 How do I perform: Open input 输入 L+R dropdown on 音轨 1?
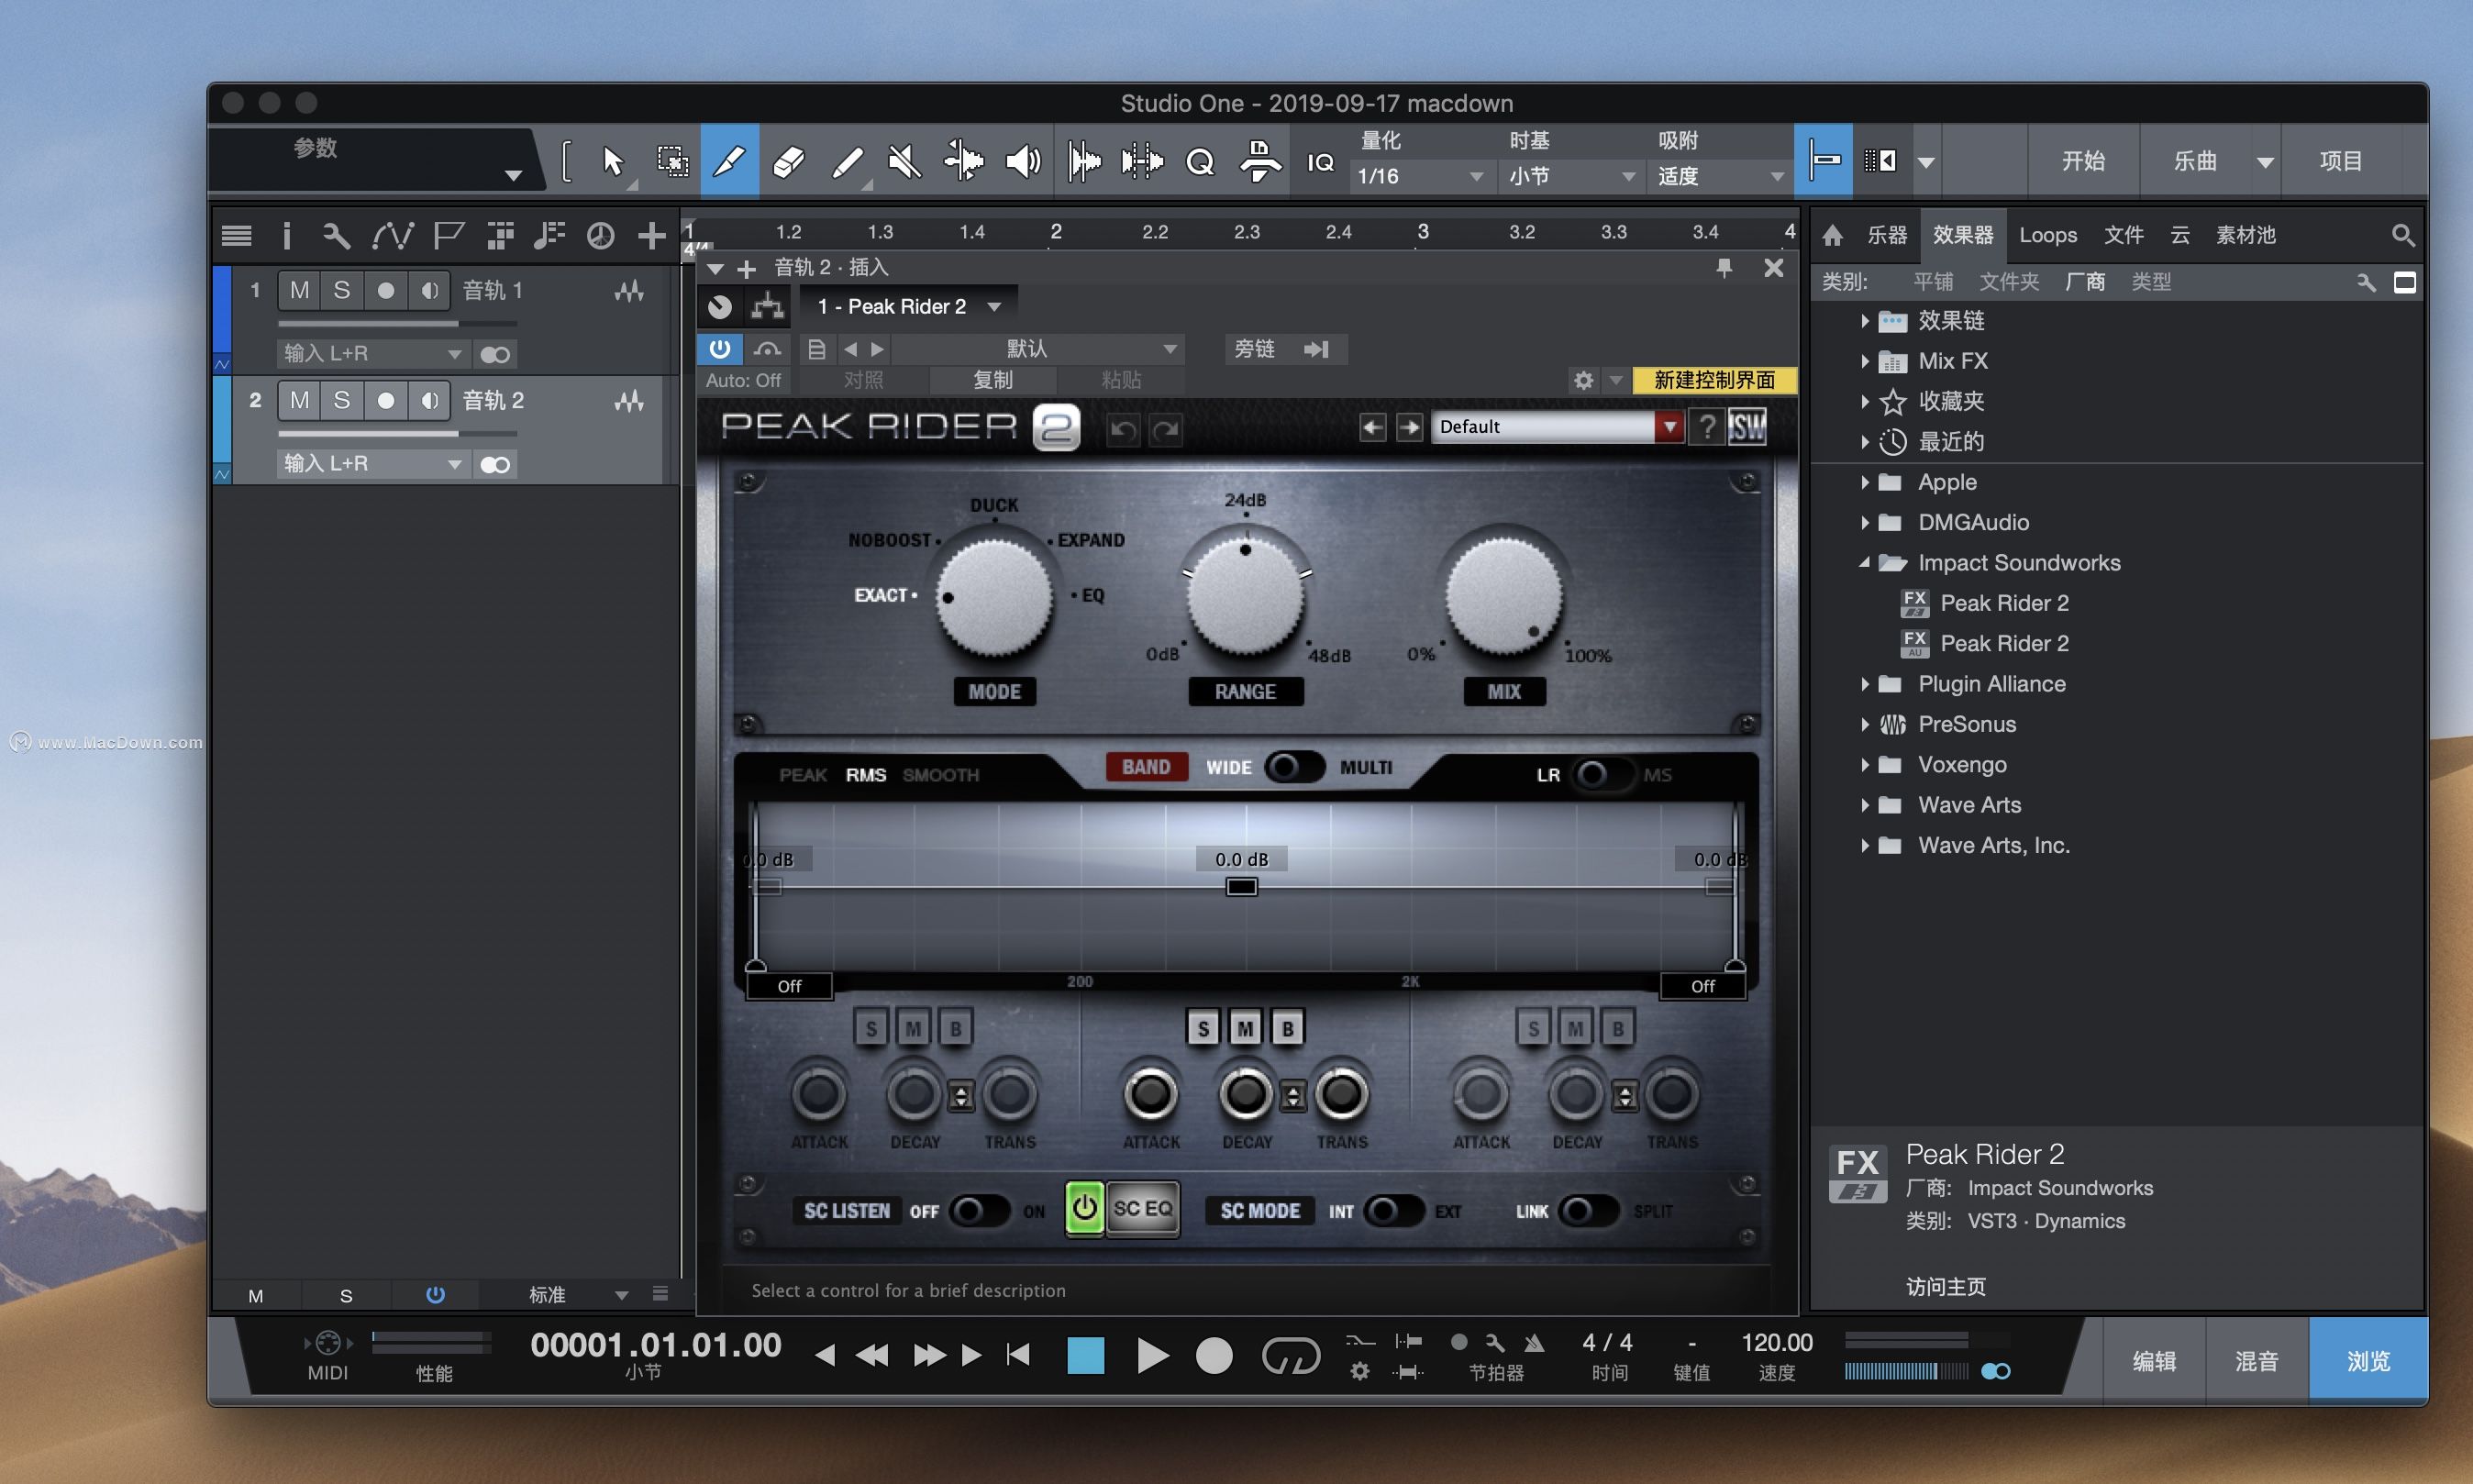tap(372, 353)
